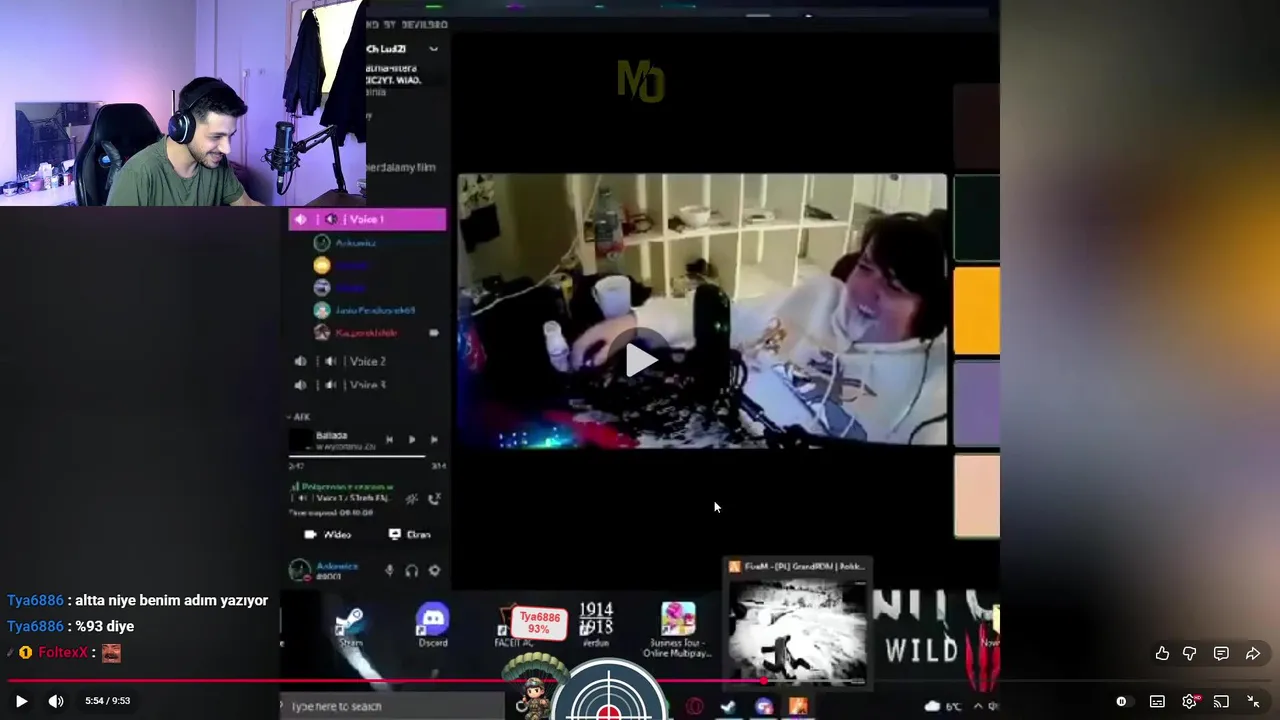Click the chat message '%93 diye'
This screenshot has height=720, width=1280.
[x=105, y=626]
